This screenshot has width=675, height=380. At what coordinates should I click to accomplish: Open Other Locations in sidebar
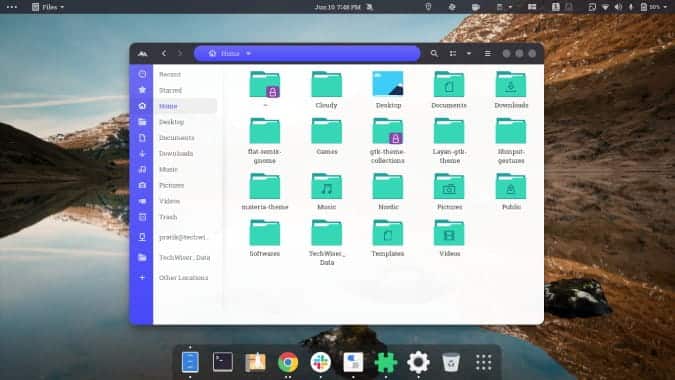click(x=183, y=278)
